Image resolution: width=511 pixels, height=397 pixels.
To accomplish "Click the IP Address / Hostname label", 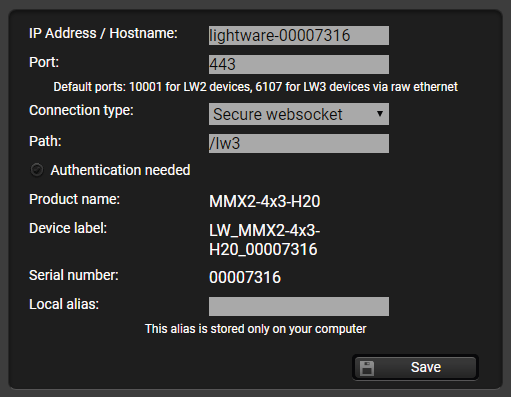I will click(103, 33).
